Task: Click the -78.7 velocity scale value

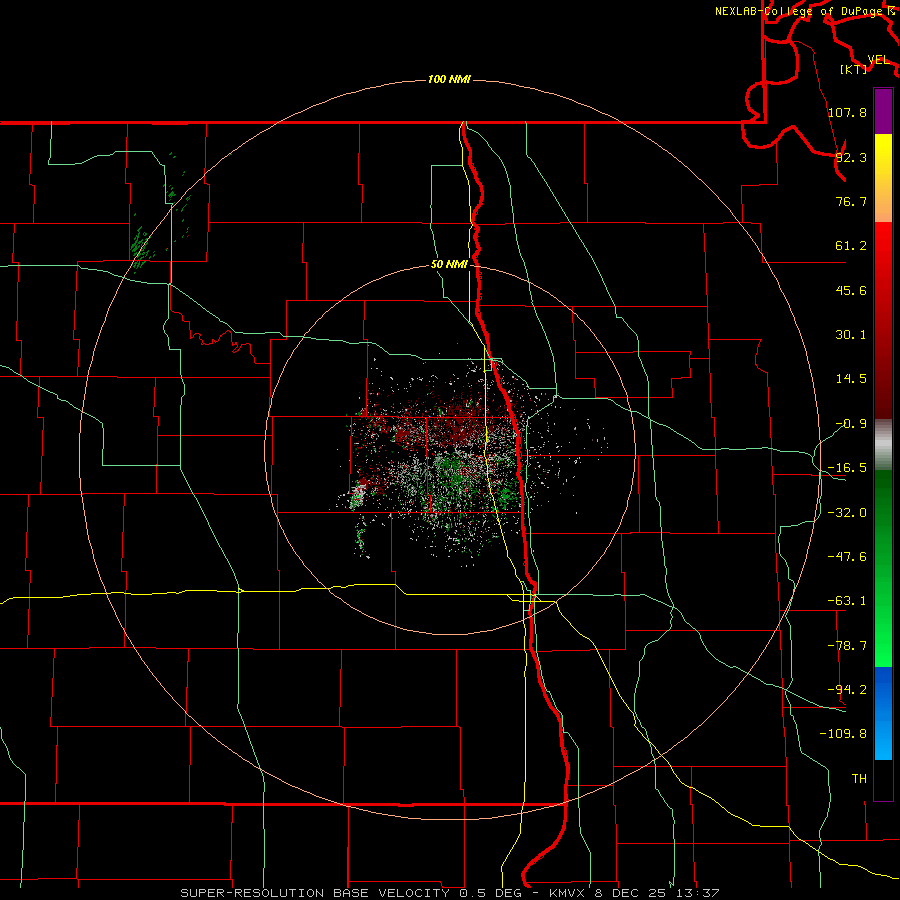Action: [847, 646]
